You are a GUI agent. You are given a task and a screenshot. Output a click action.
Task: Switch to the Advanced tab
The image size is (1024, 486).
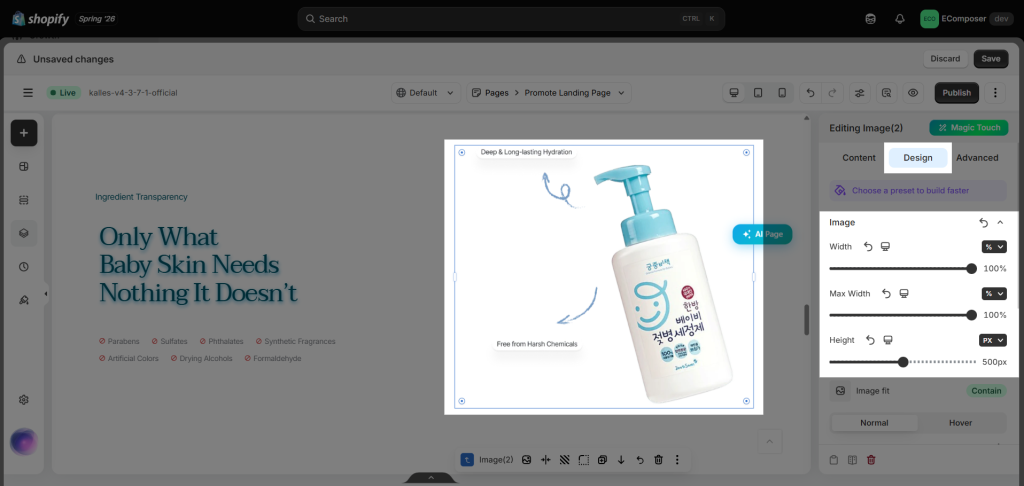coord(977,157)
